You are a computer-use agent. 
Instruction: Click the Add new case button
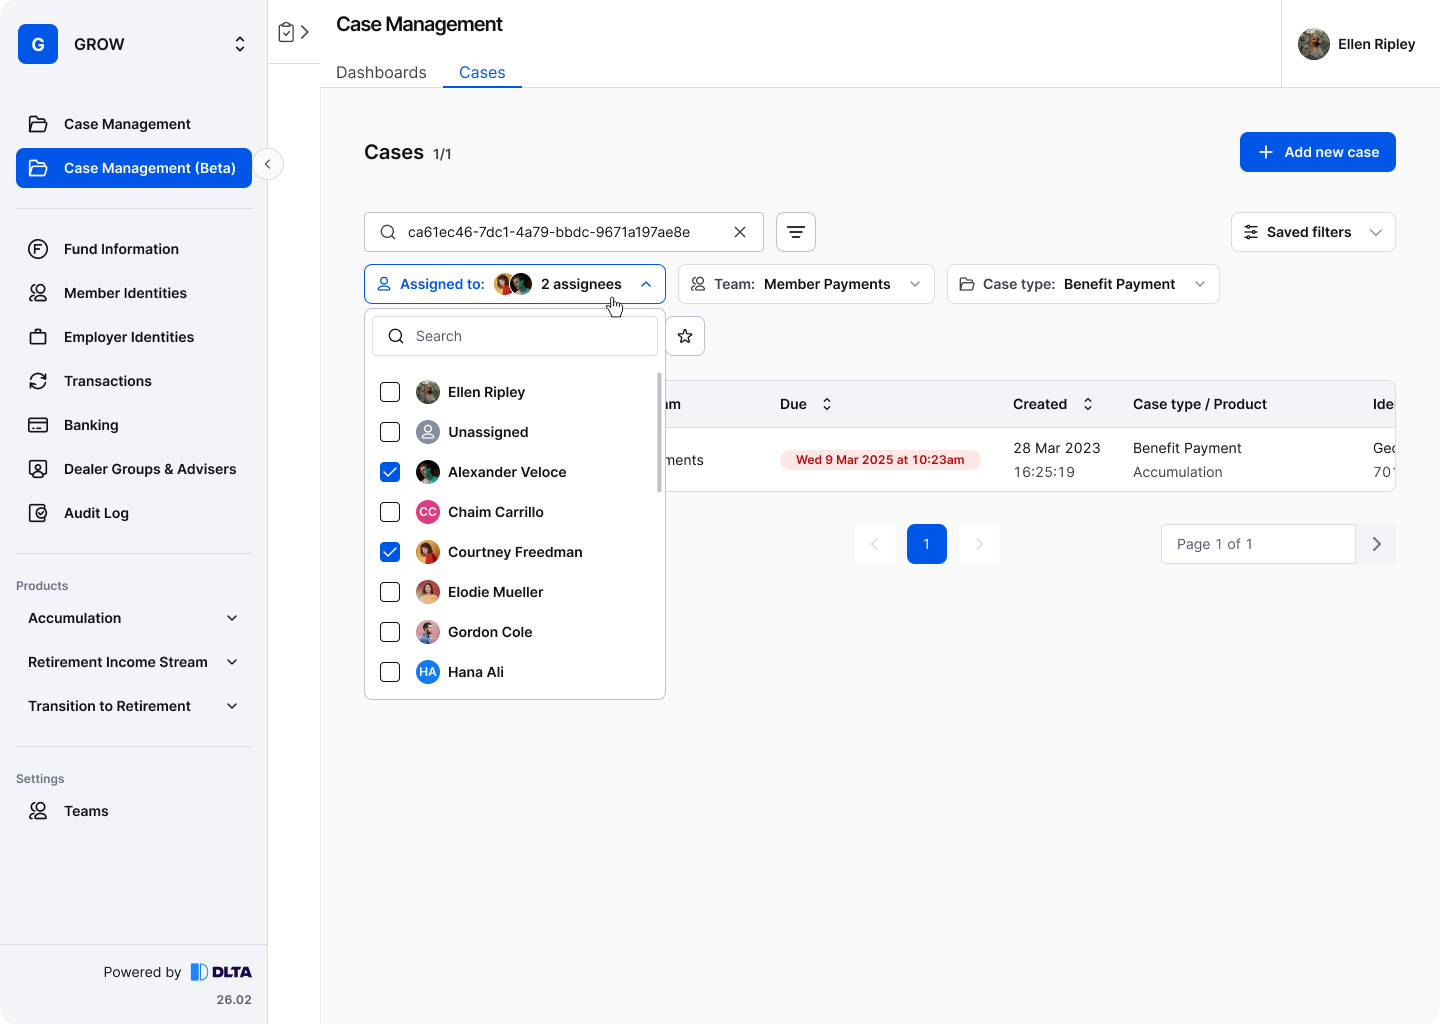[1317, 152]
